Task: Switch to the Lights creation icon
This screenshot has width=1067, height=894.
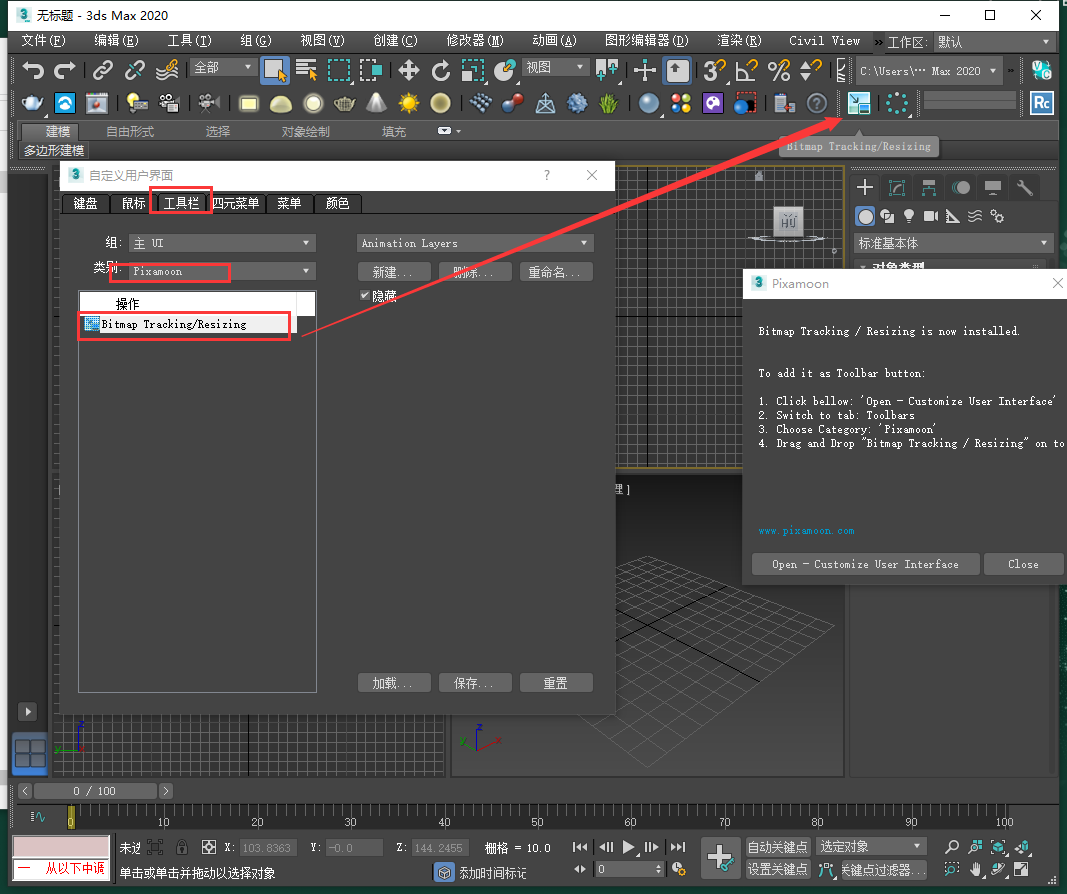Action: pyautogui.click(x=908, y=216)
